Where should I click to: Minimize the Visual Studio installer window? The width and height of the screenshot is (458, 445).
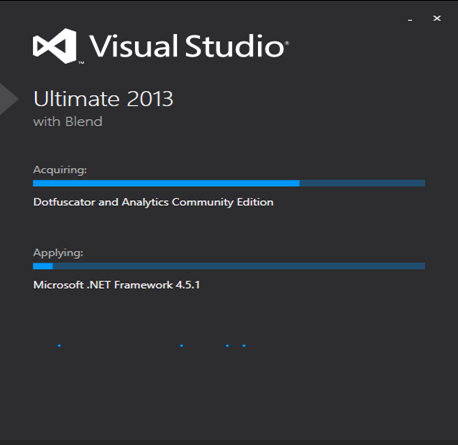[x=410, y=20]
